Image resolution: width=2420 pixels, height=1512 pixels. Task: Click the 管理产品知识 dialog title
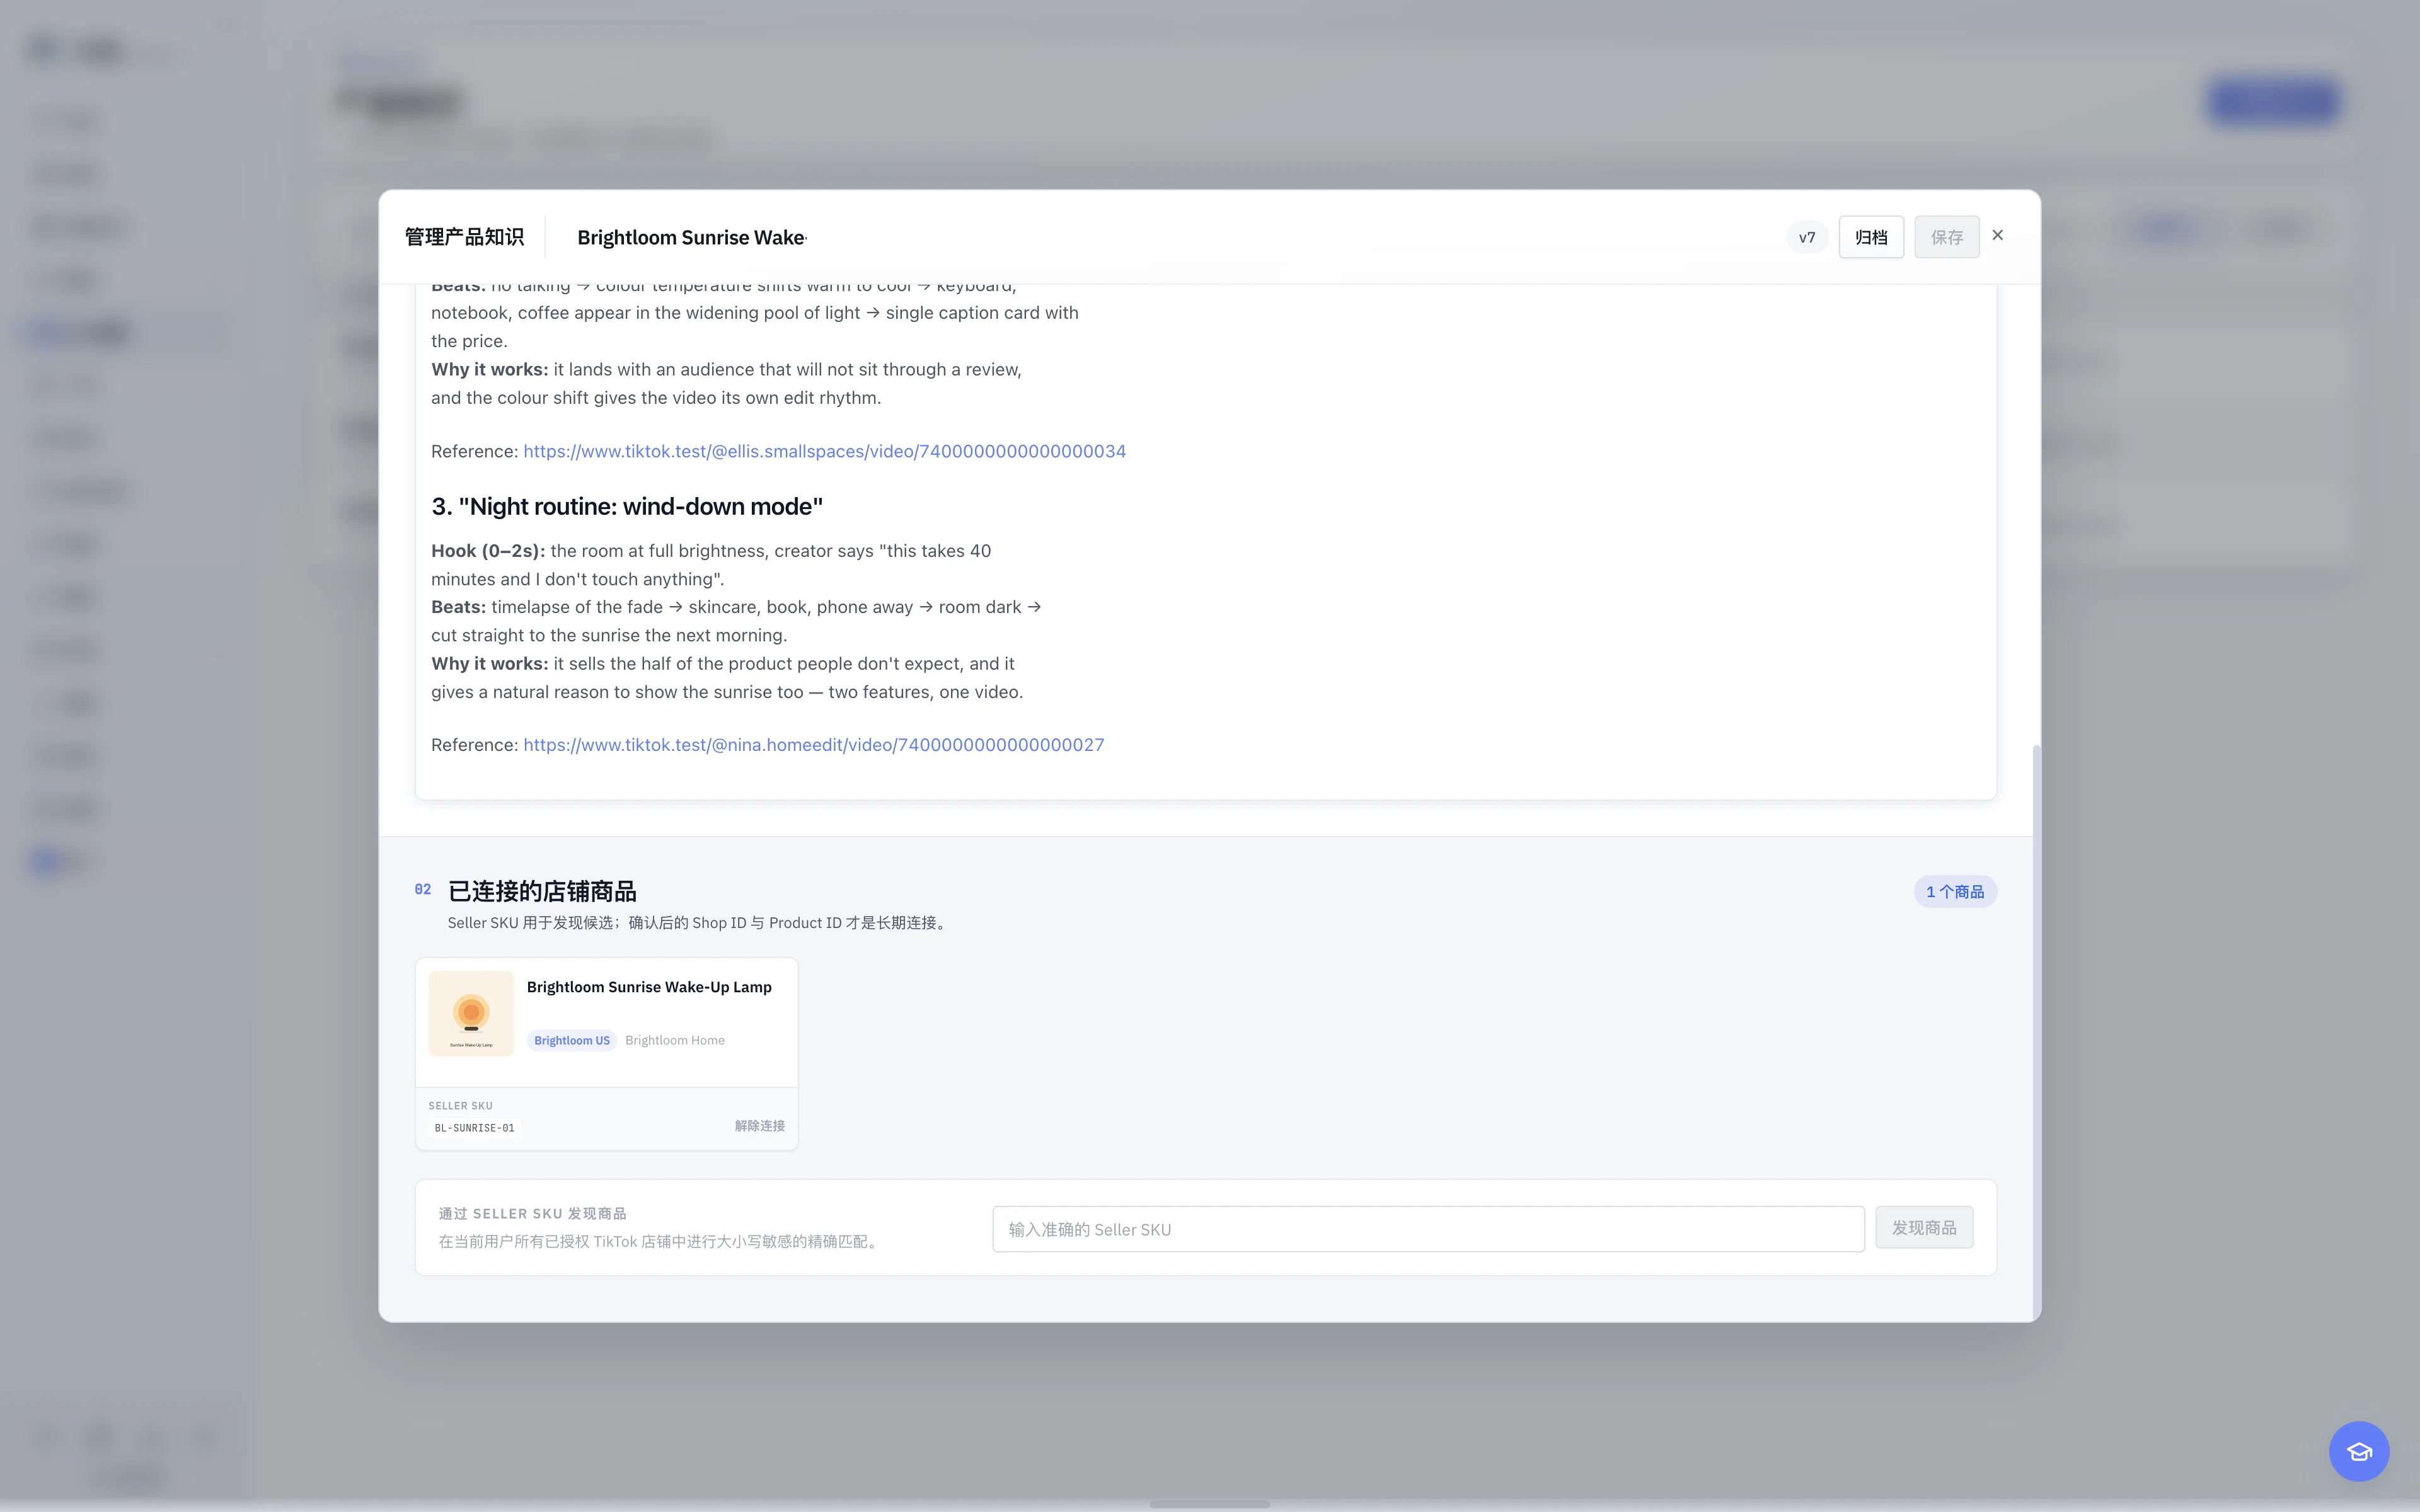point(464,237)
